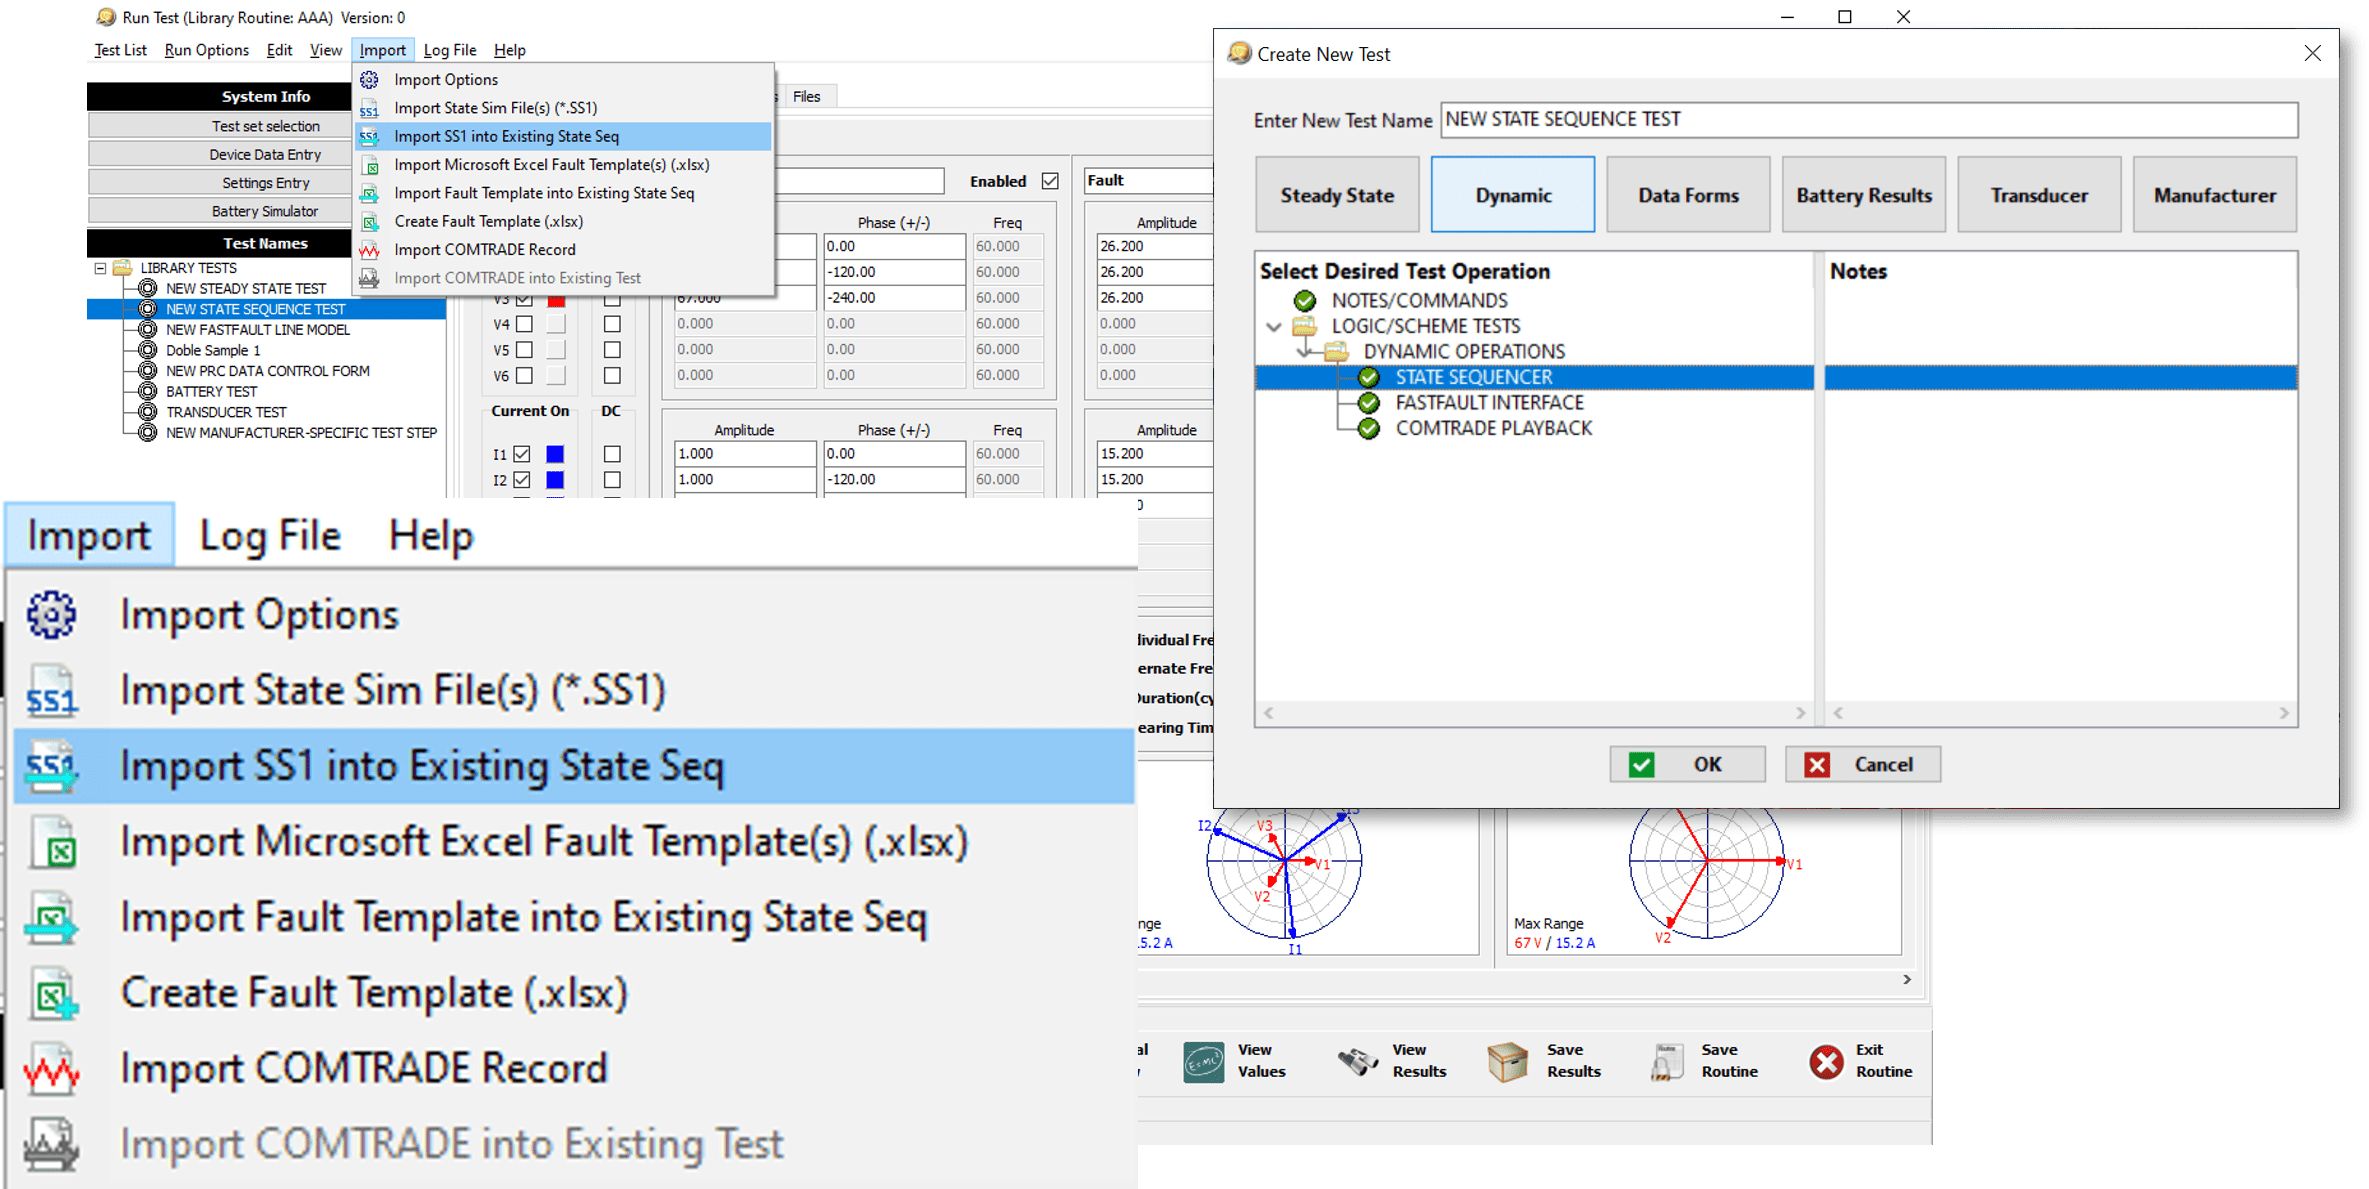Select the Data Forms category button
Image resolution: width=2369 pixels, height=1189 pixels.
tap(1688, 195)
